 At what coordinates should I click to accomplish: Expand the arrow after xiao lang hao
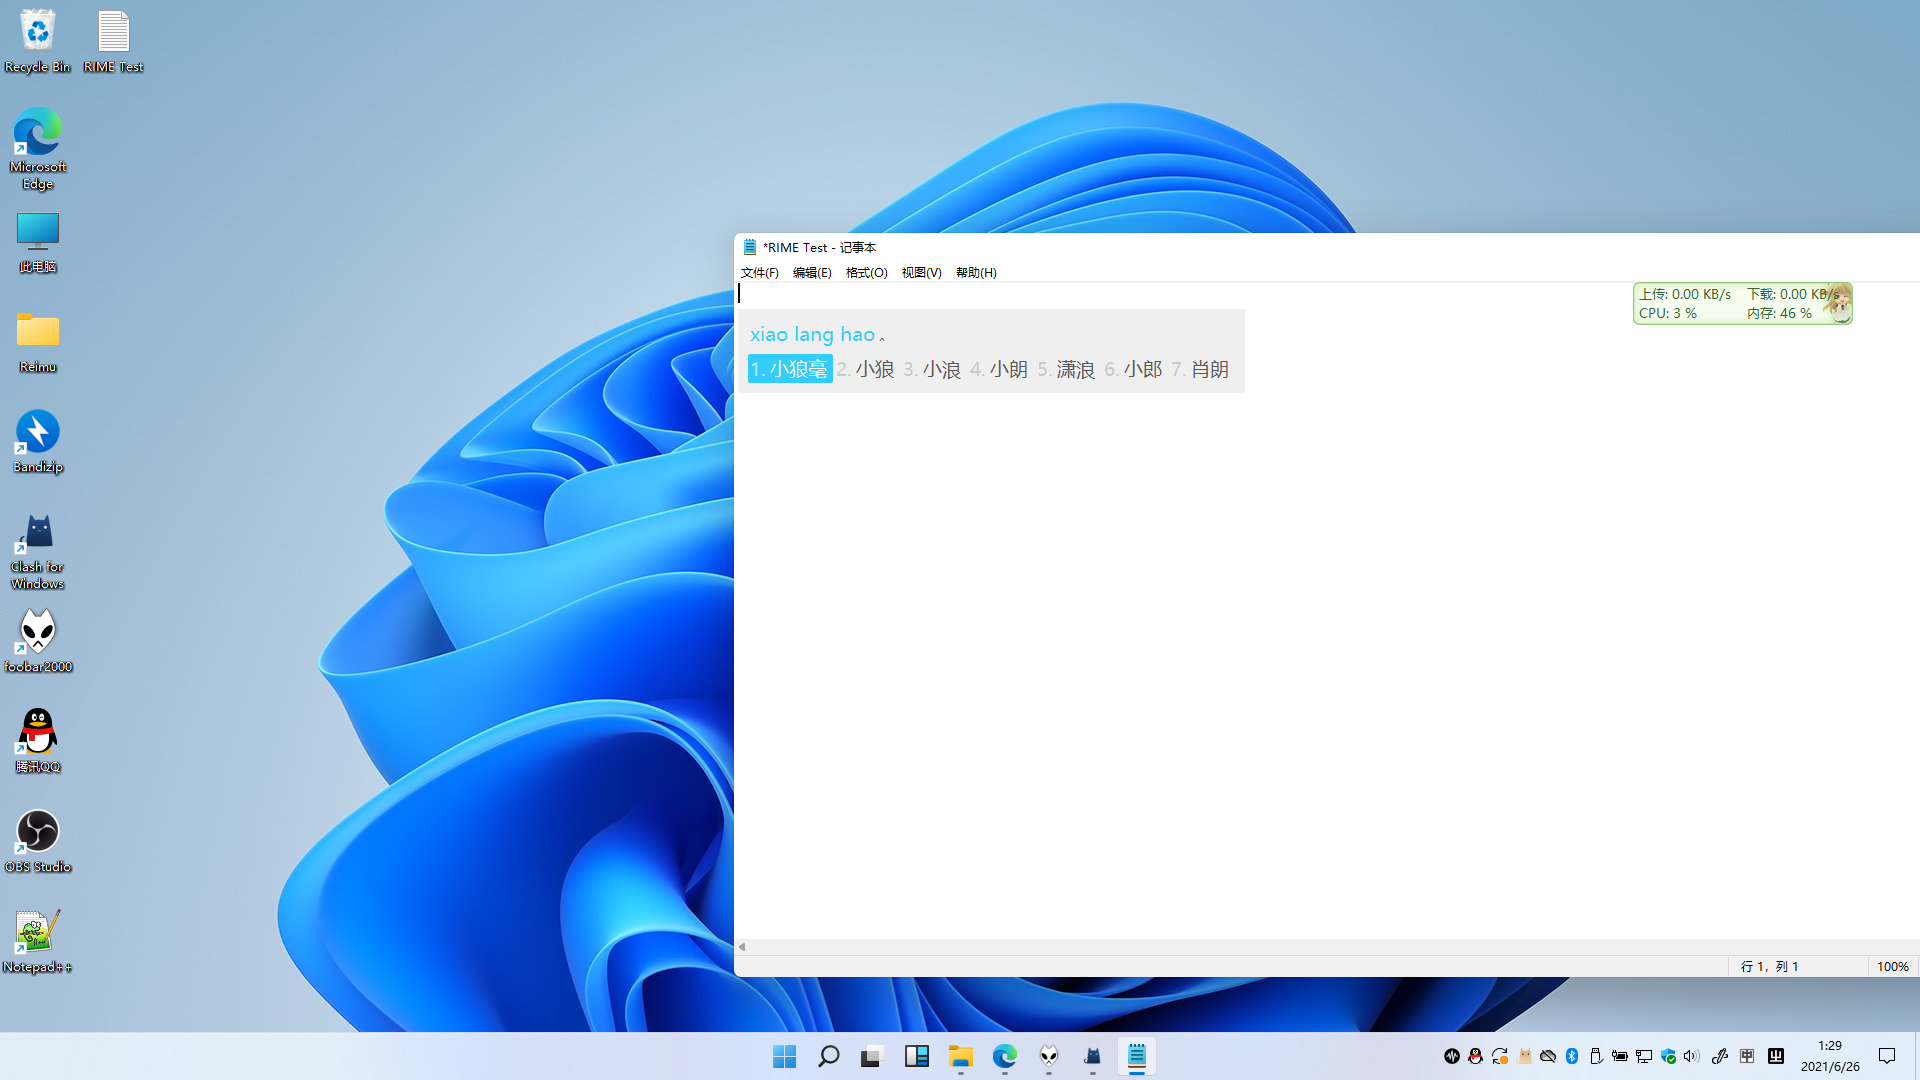883,337
